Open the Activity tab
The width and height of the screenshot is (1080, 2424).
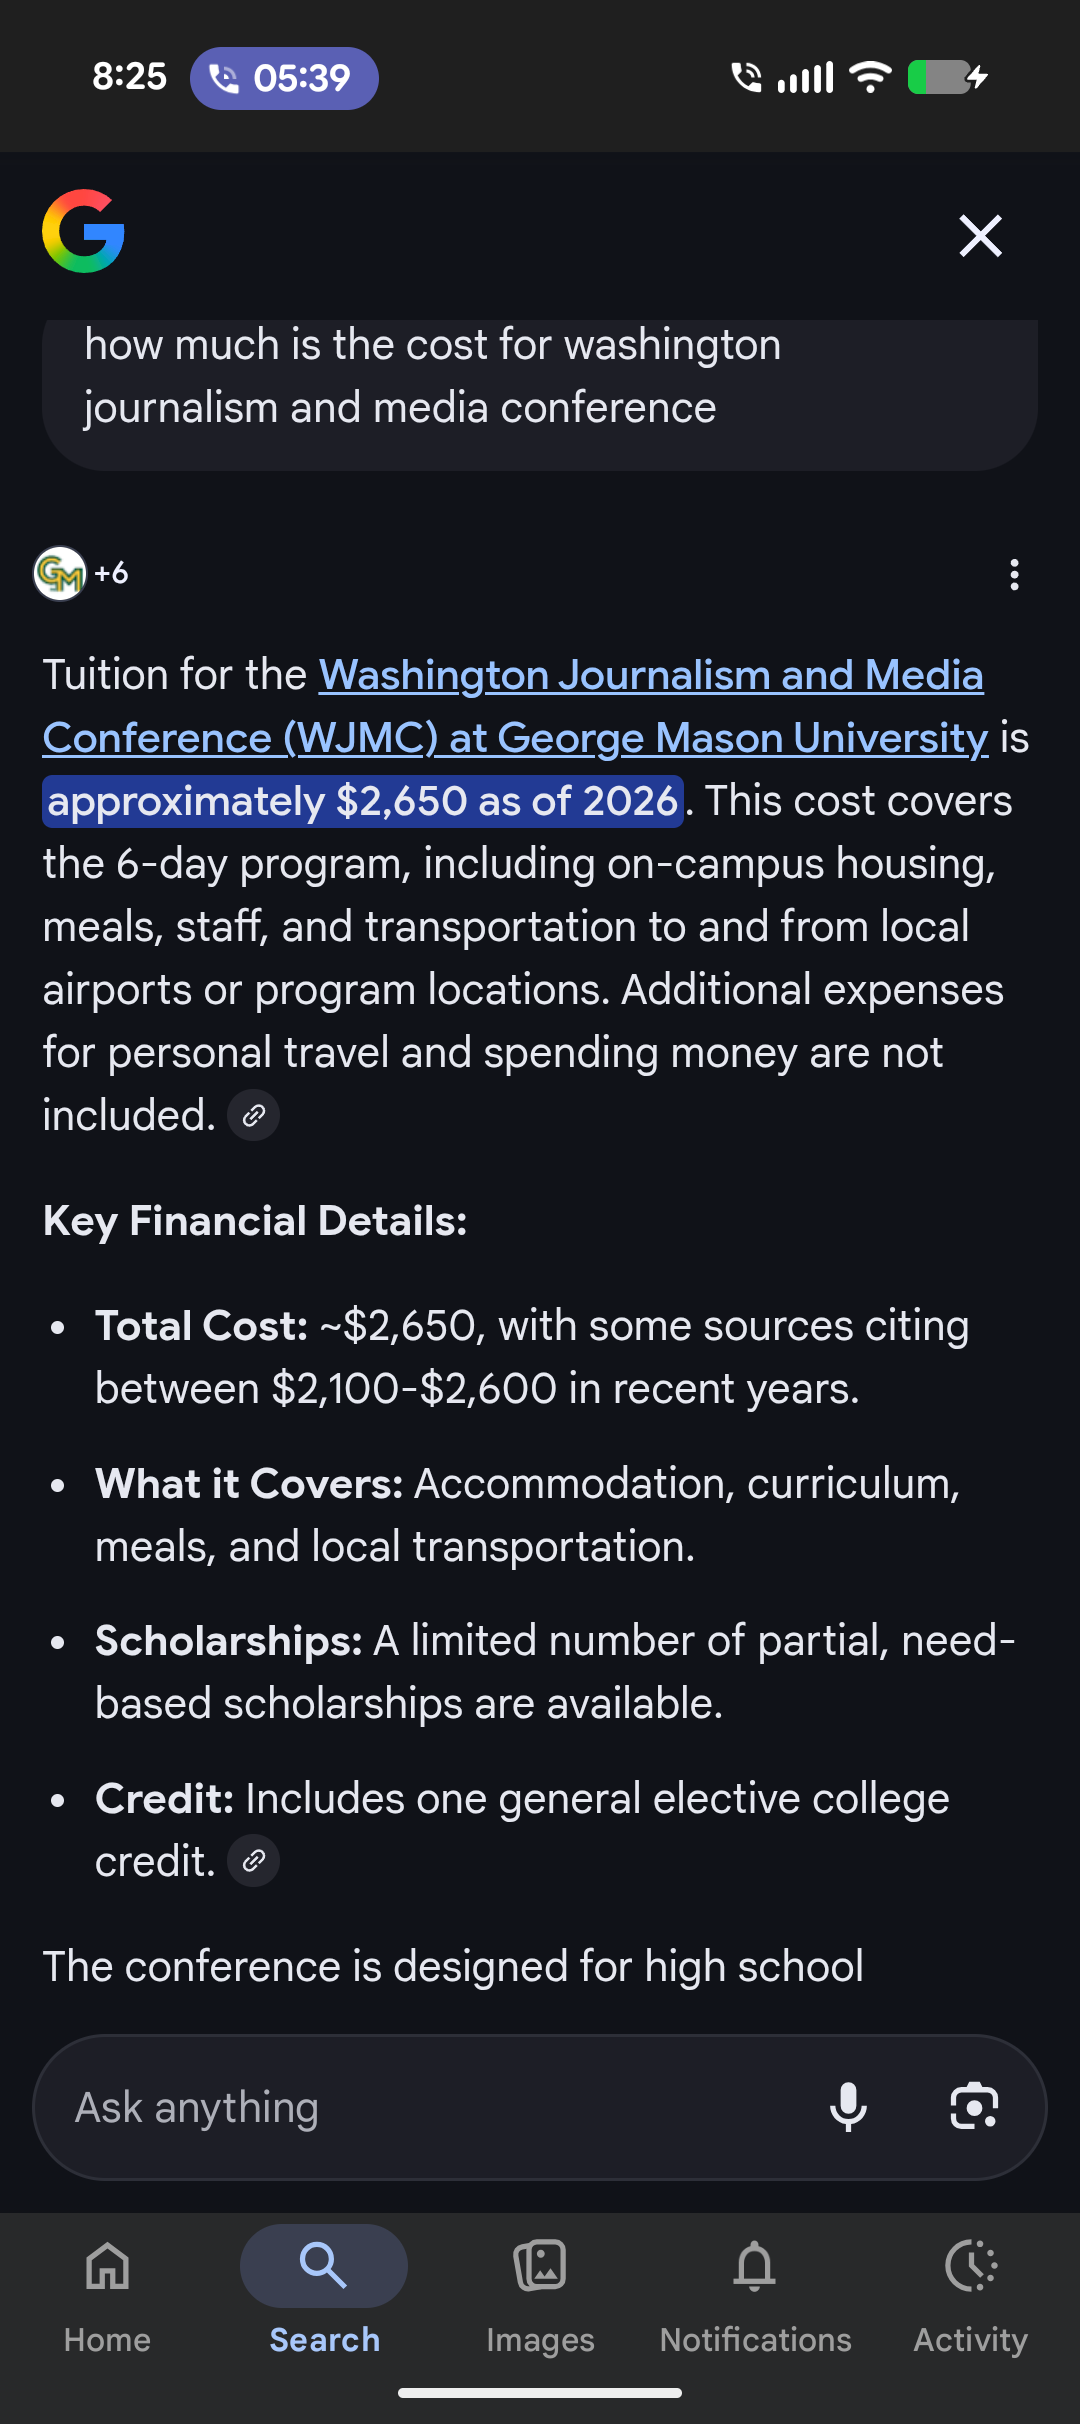click(970, 2290)
